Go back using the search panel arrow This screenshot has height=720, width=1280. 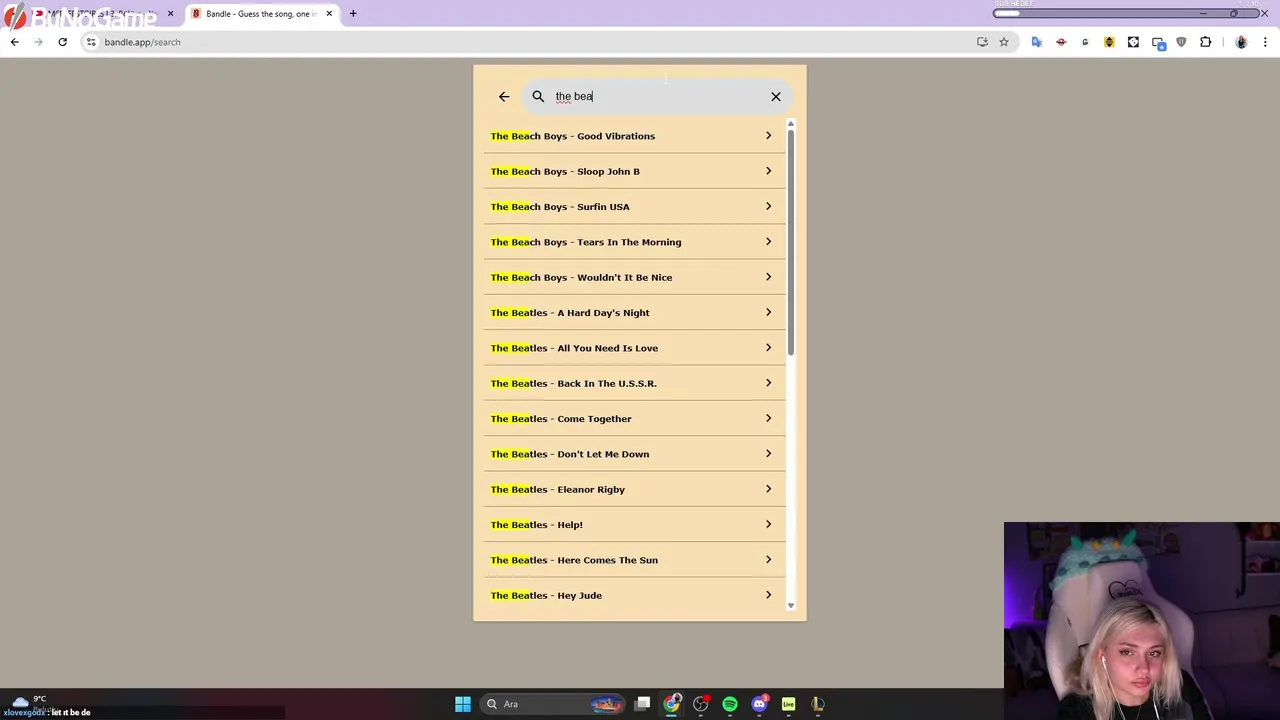pos(504,96)
